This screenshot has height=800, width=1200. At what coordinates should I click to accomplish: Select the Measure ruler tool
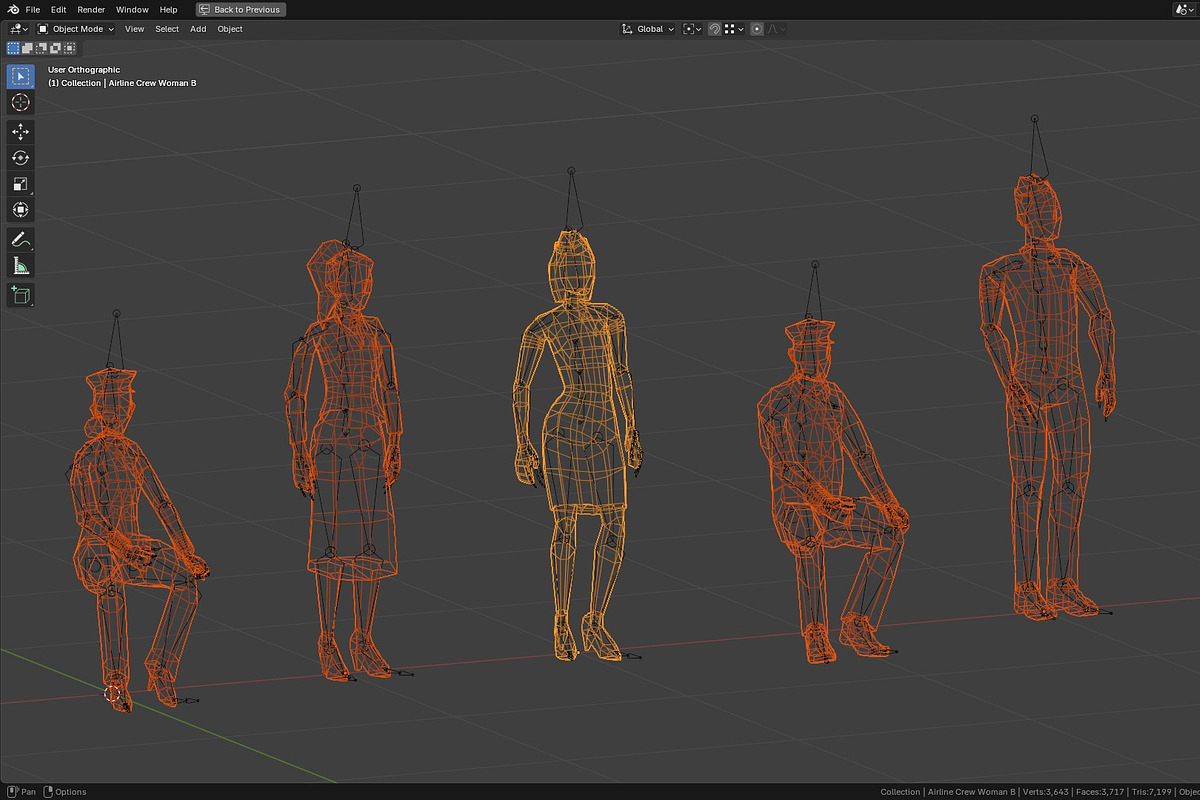pyautogui.click(x=21, y=265)
